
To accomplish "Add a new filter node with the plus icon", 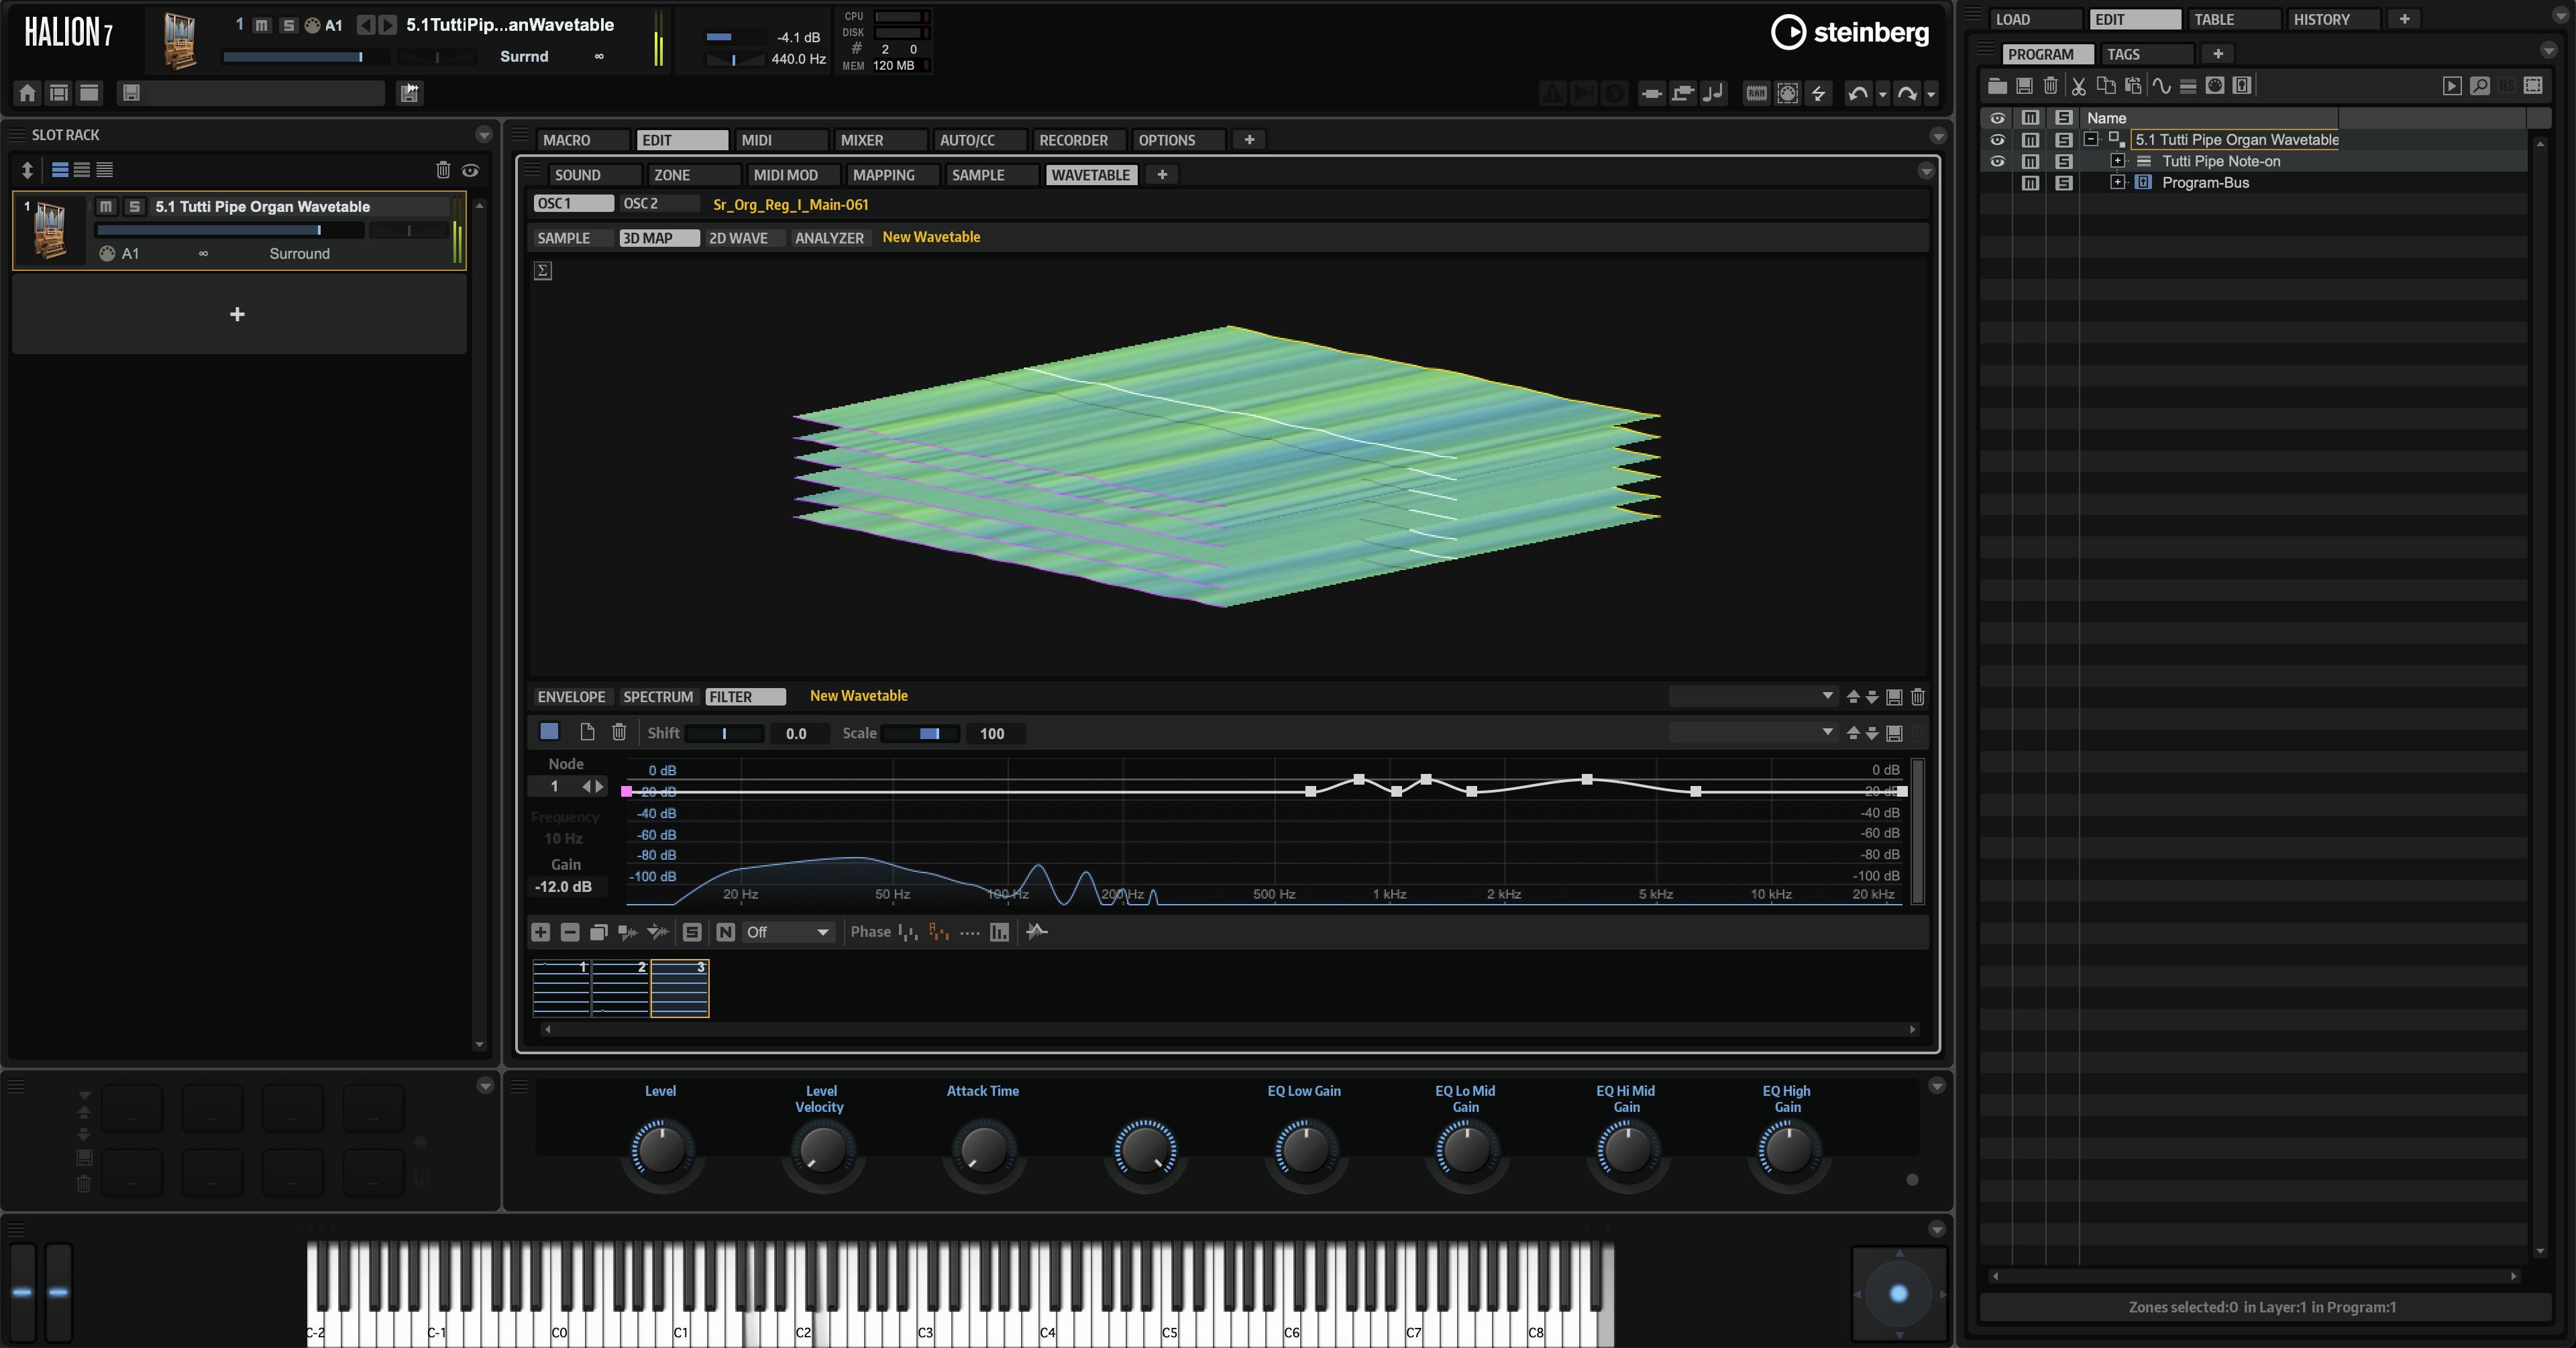I will (x=540, y=932).
